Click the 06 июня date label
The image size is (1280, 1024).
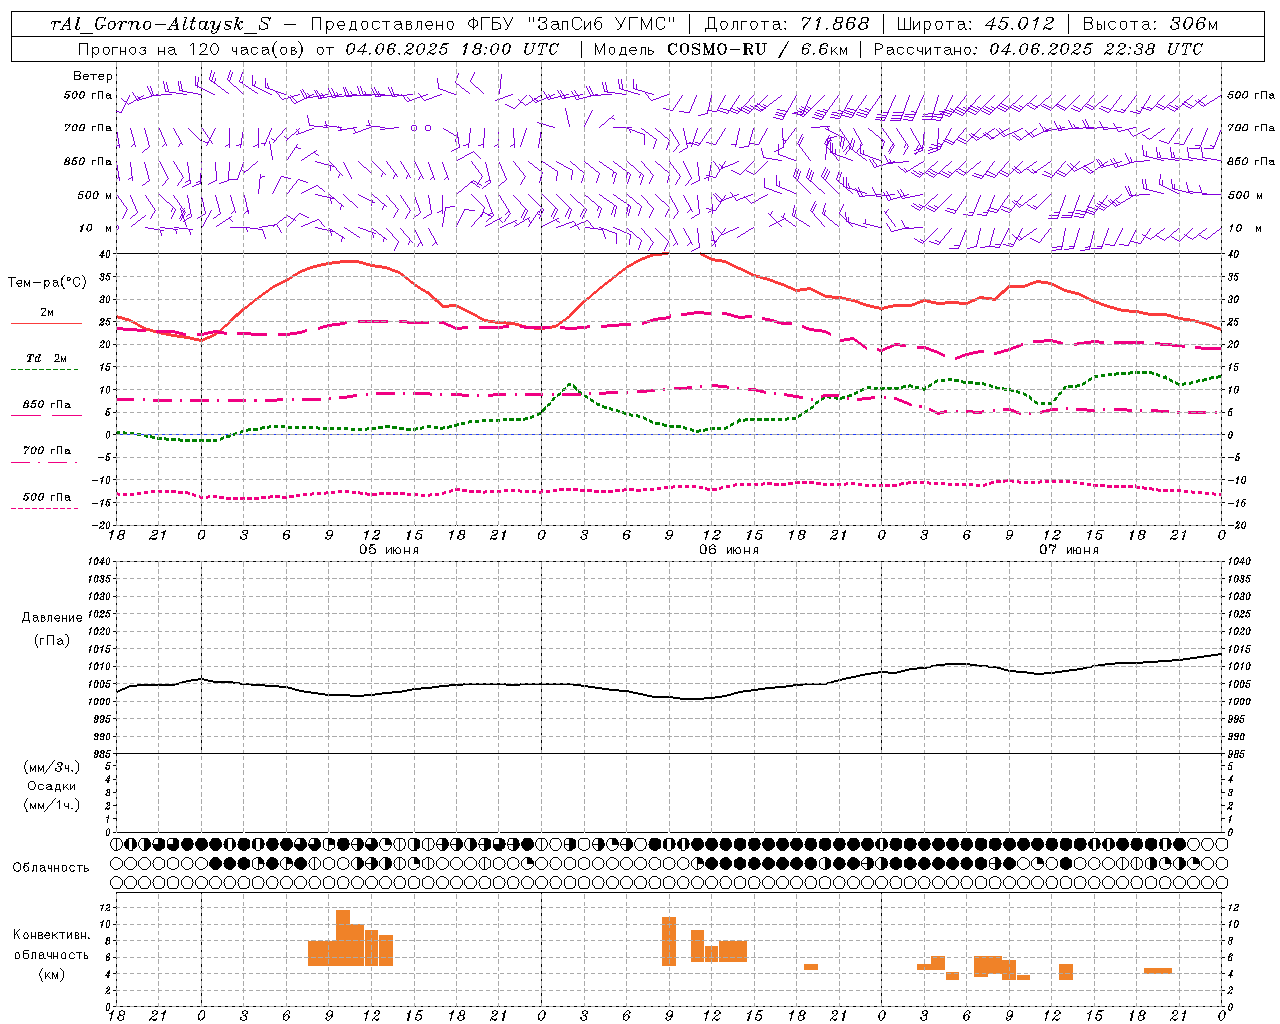(729, 549)
